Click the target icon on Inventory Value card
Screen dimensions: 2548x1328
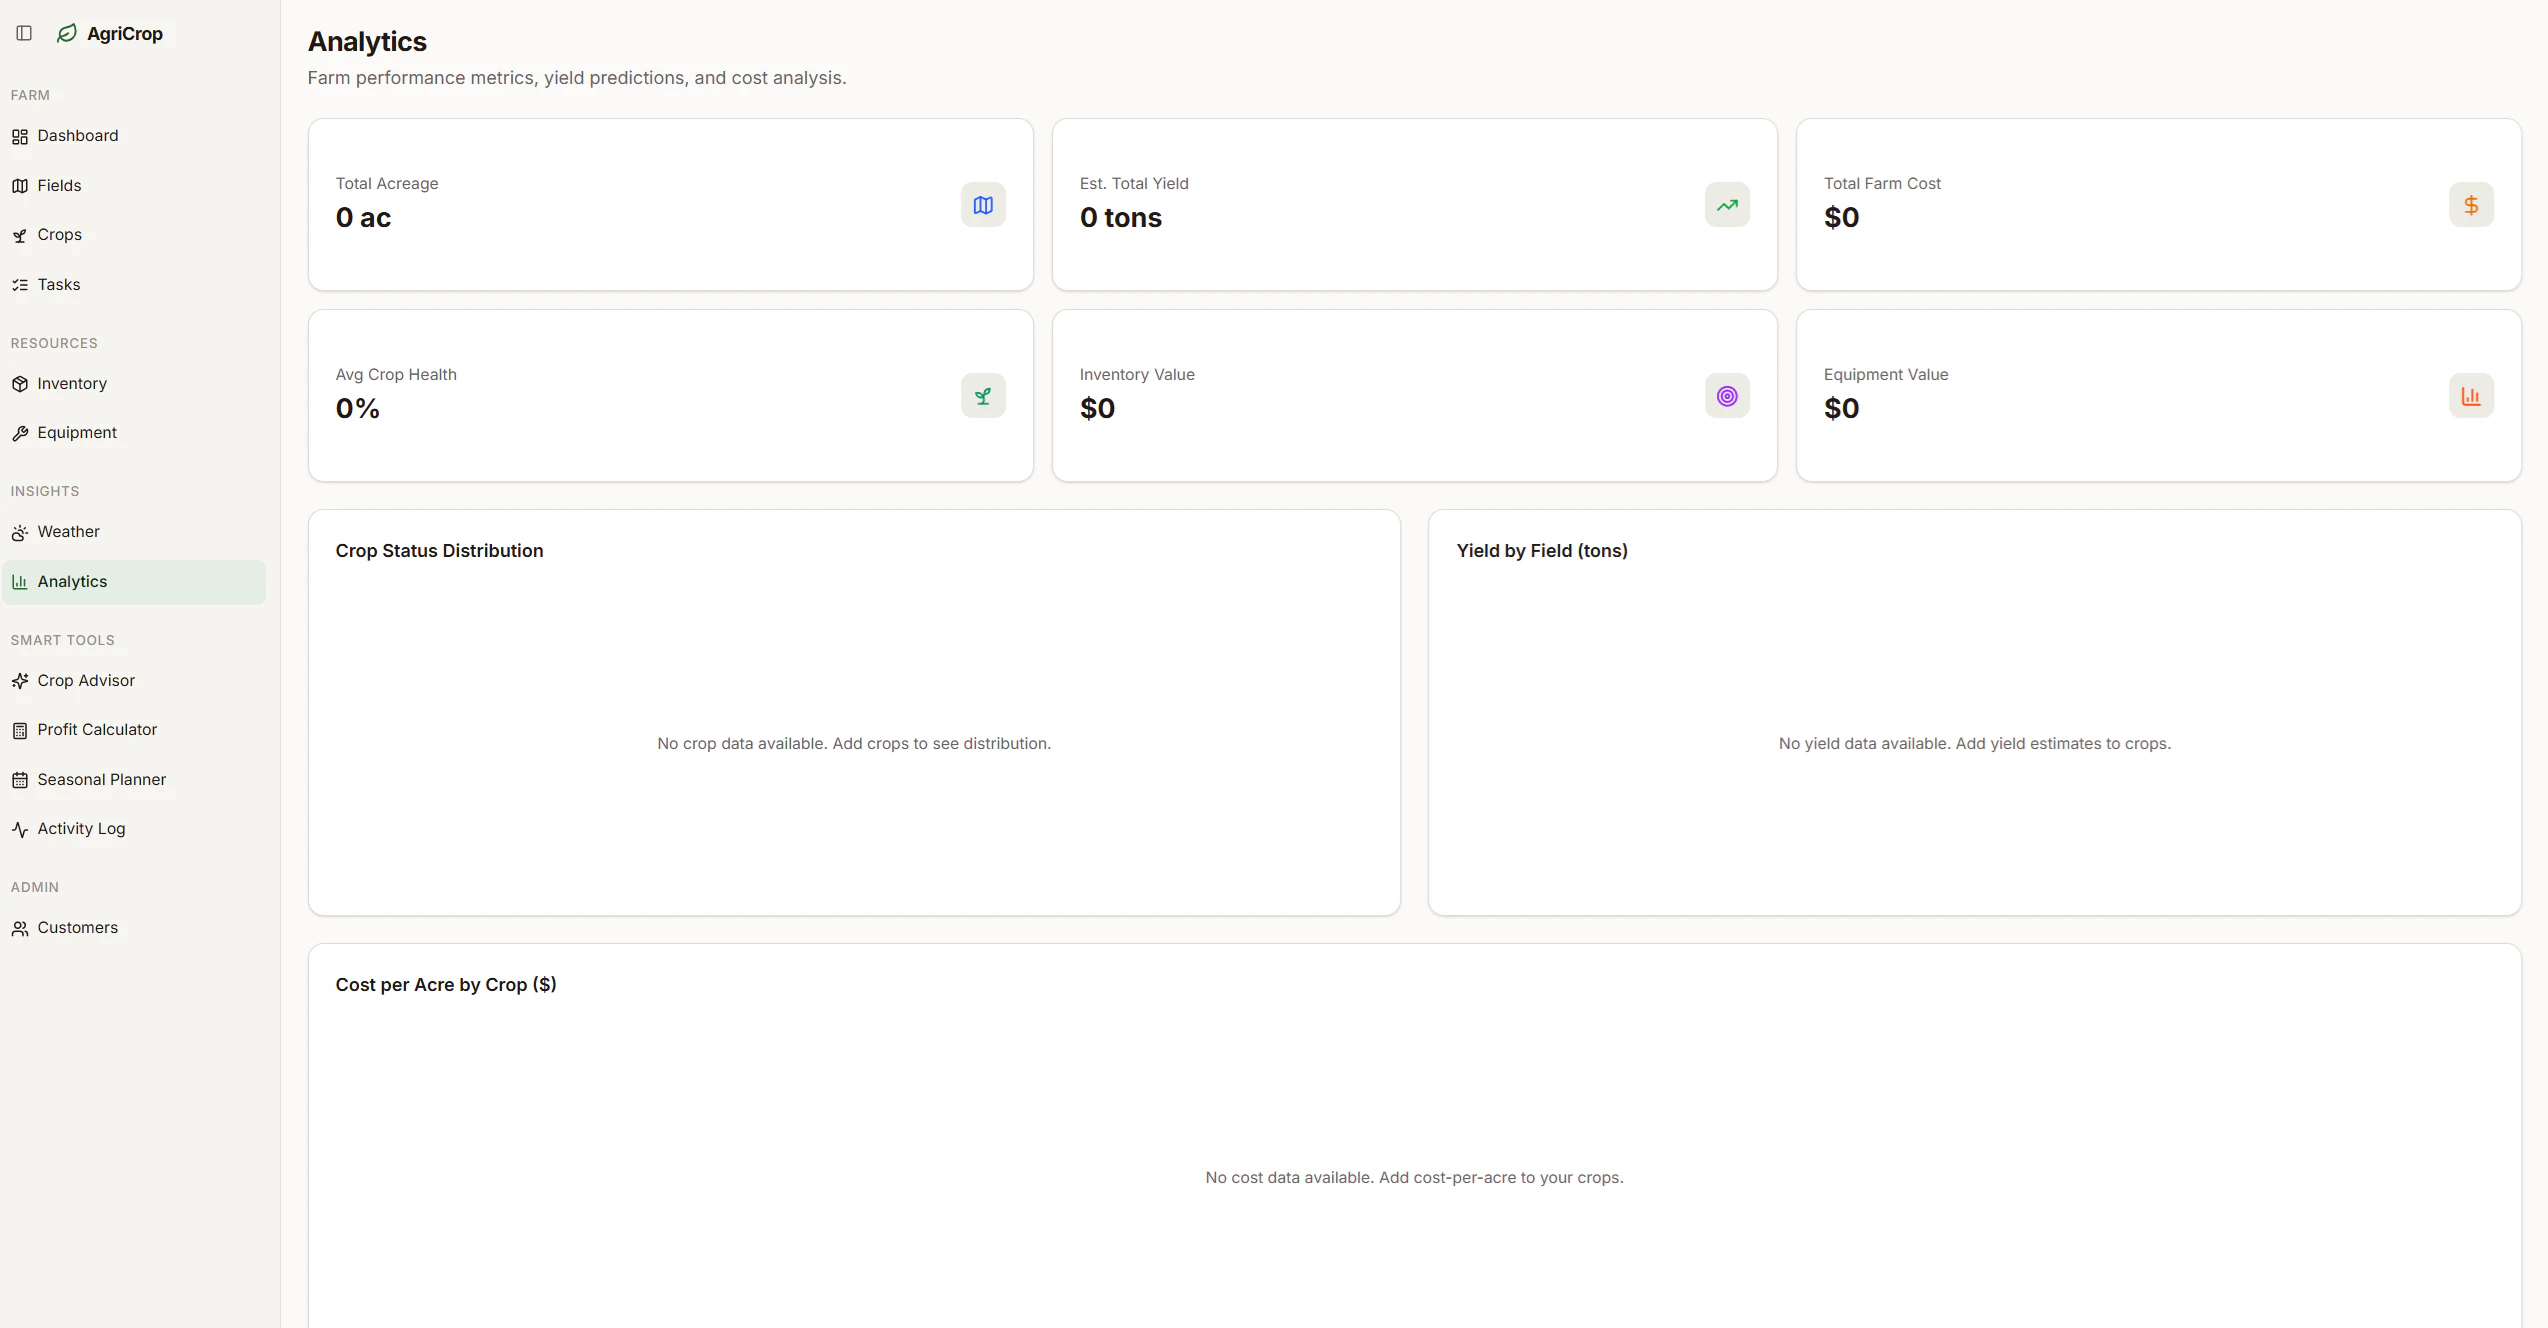click(1727, 396)
